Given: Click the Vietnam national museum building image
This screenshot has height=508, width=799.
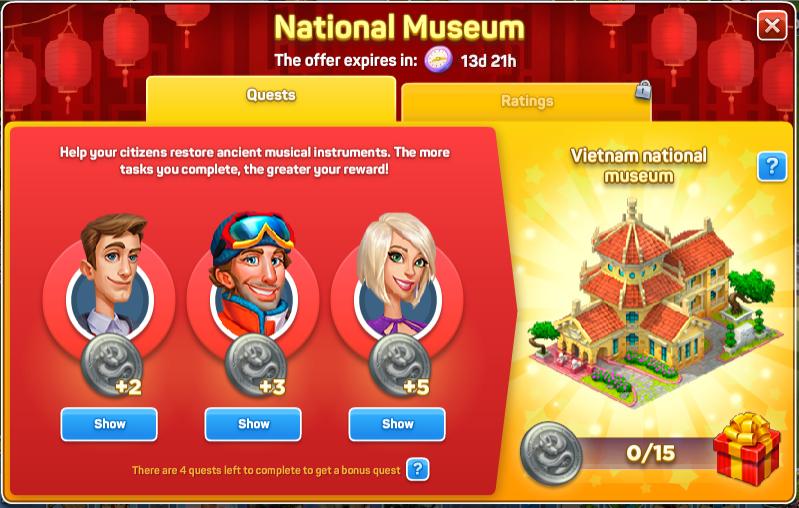Looking at the screenshot, I should (655, 301).
